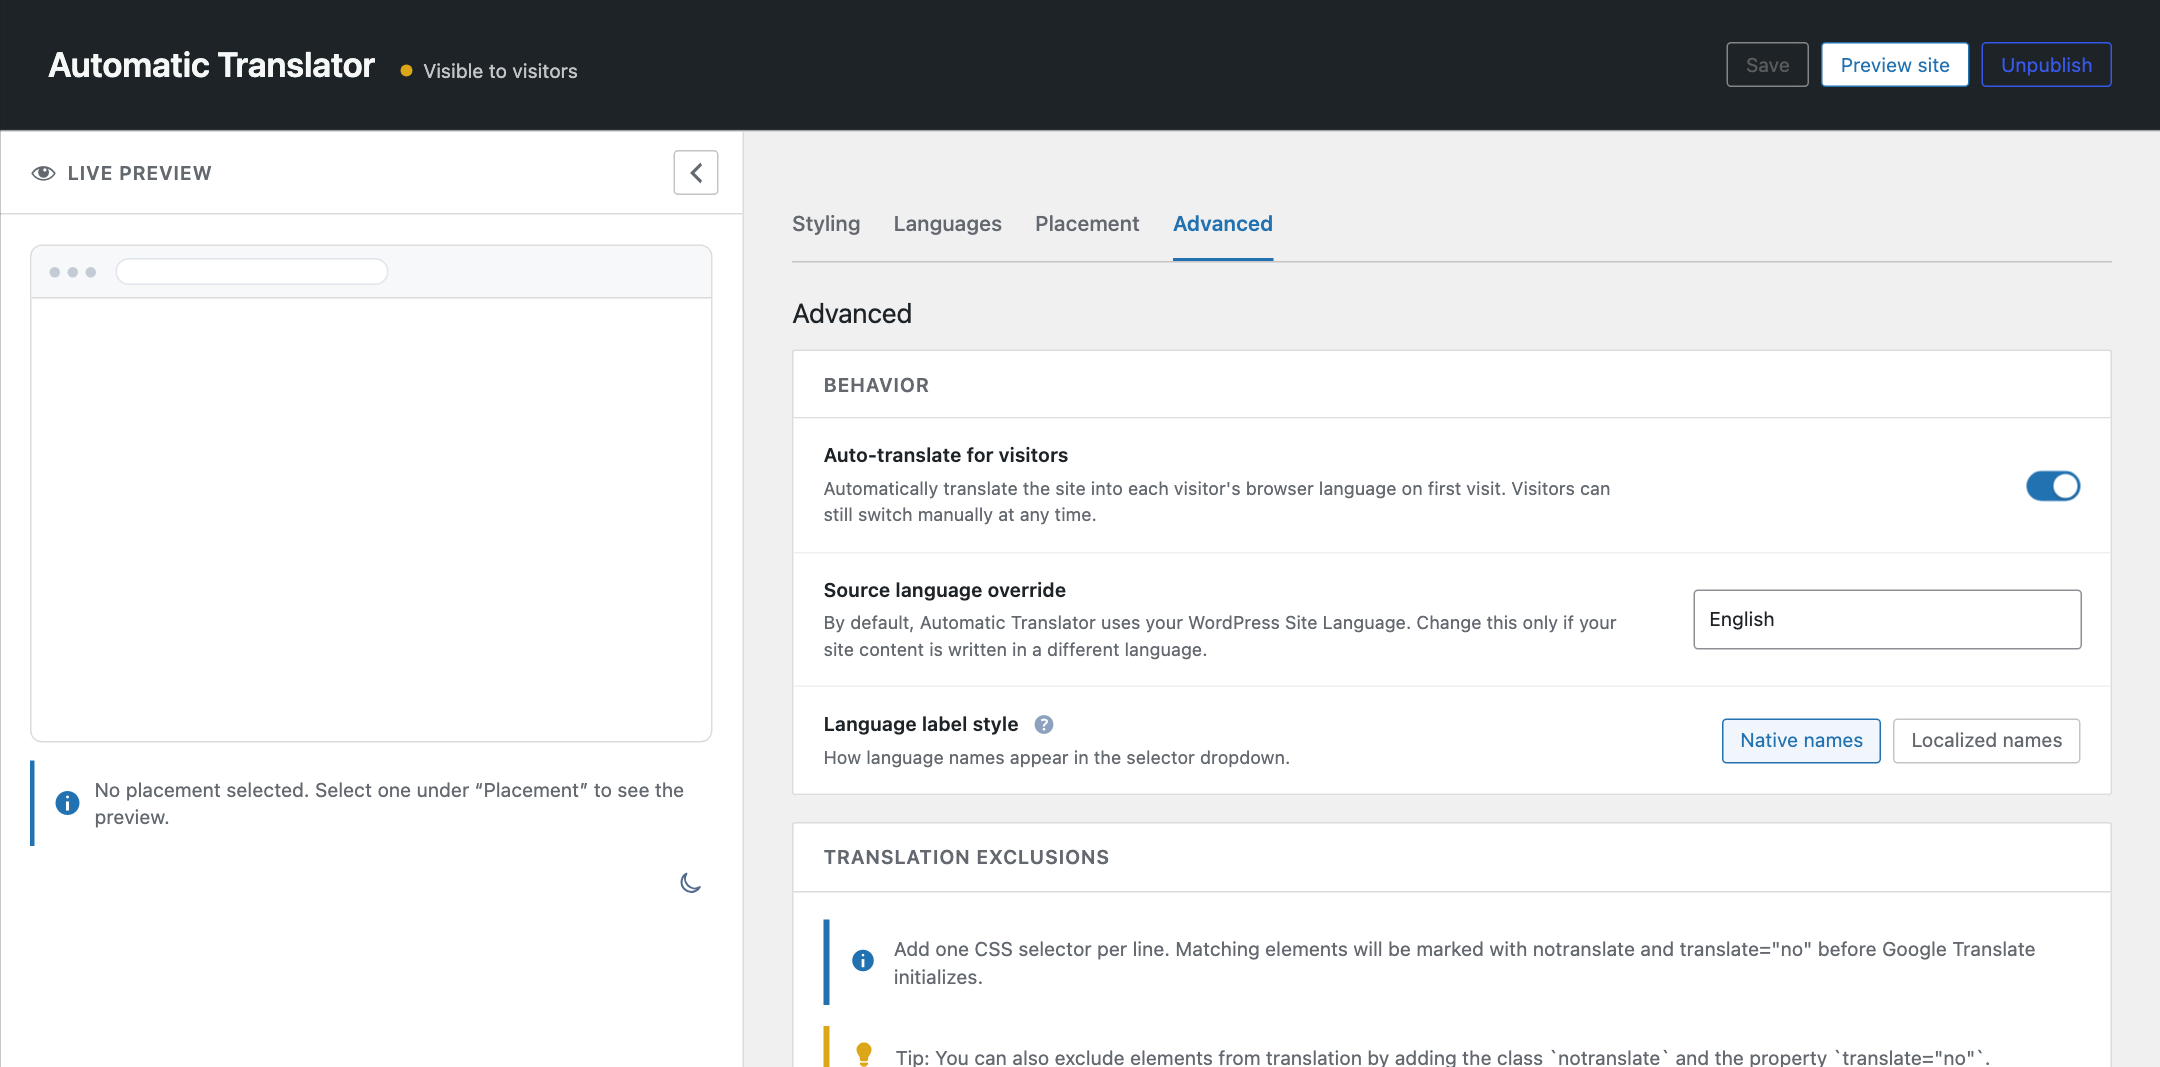Toggle dark mode moon icon
Viewport: 2160px width, 1067px height.
pyautogui.click(x=690, y=883)
